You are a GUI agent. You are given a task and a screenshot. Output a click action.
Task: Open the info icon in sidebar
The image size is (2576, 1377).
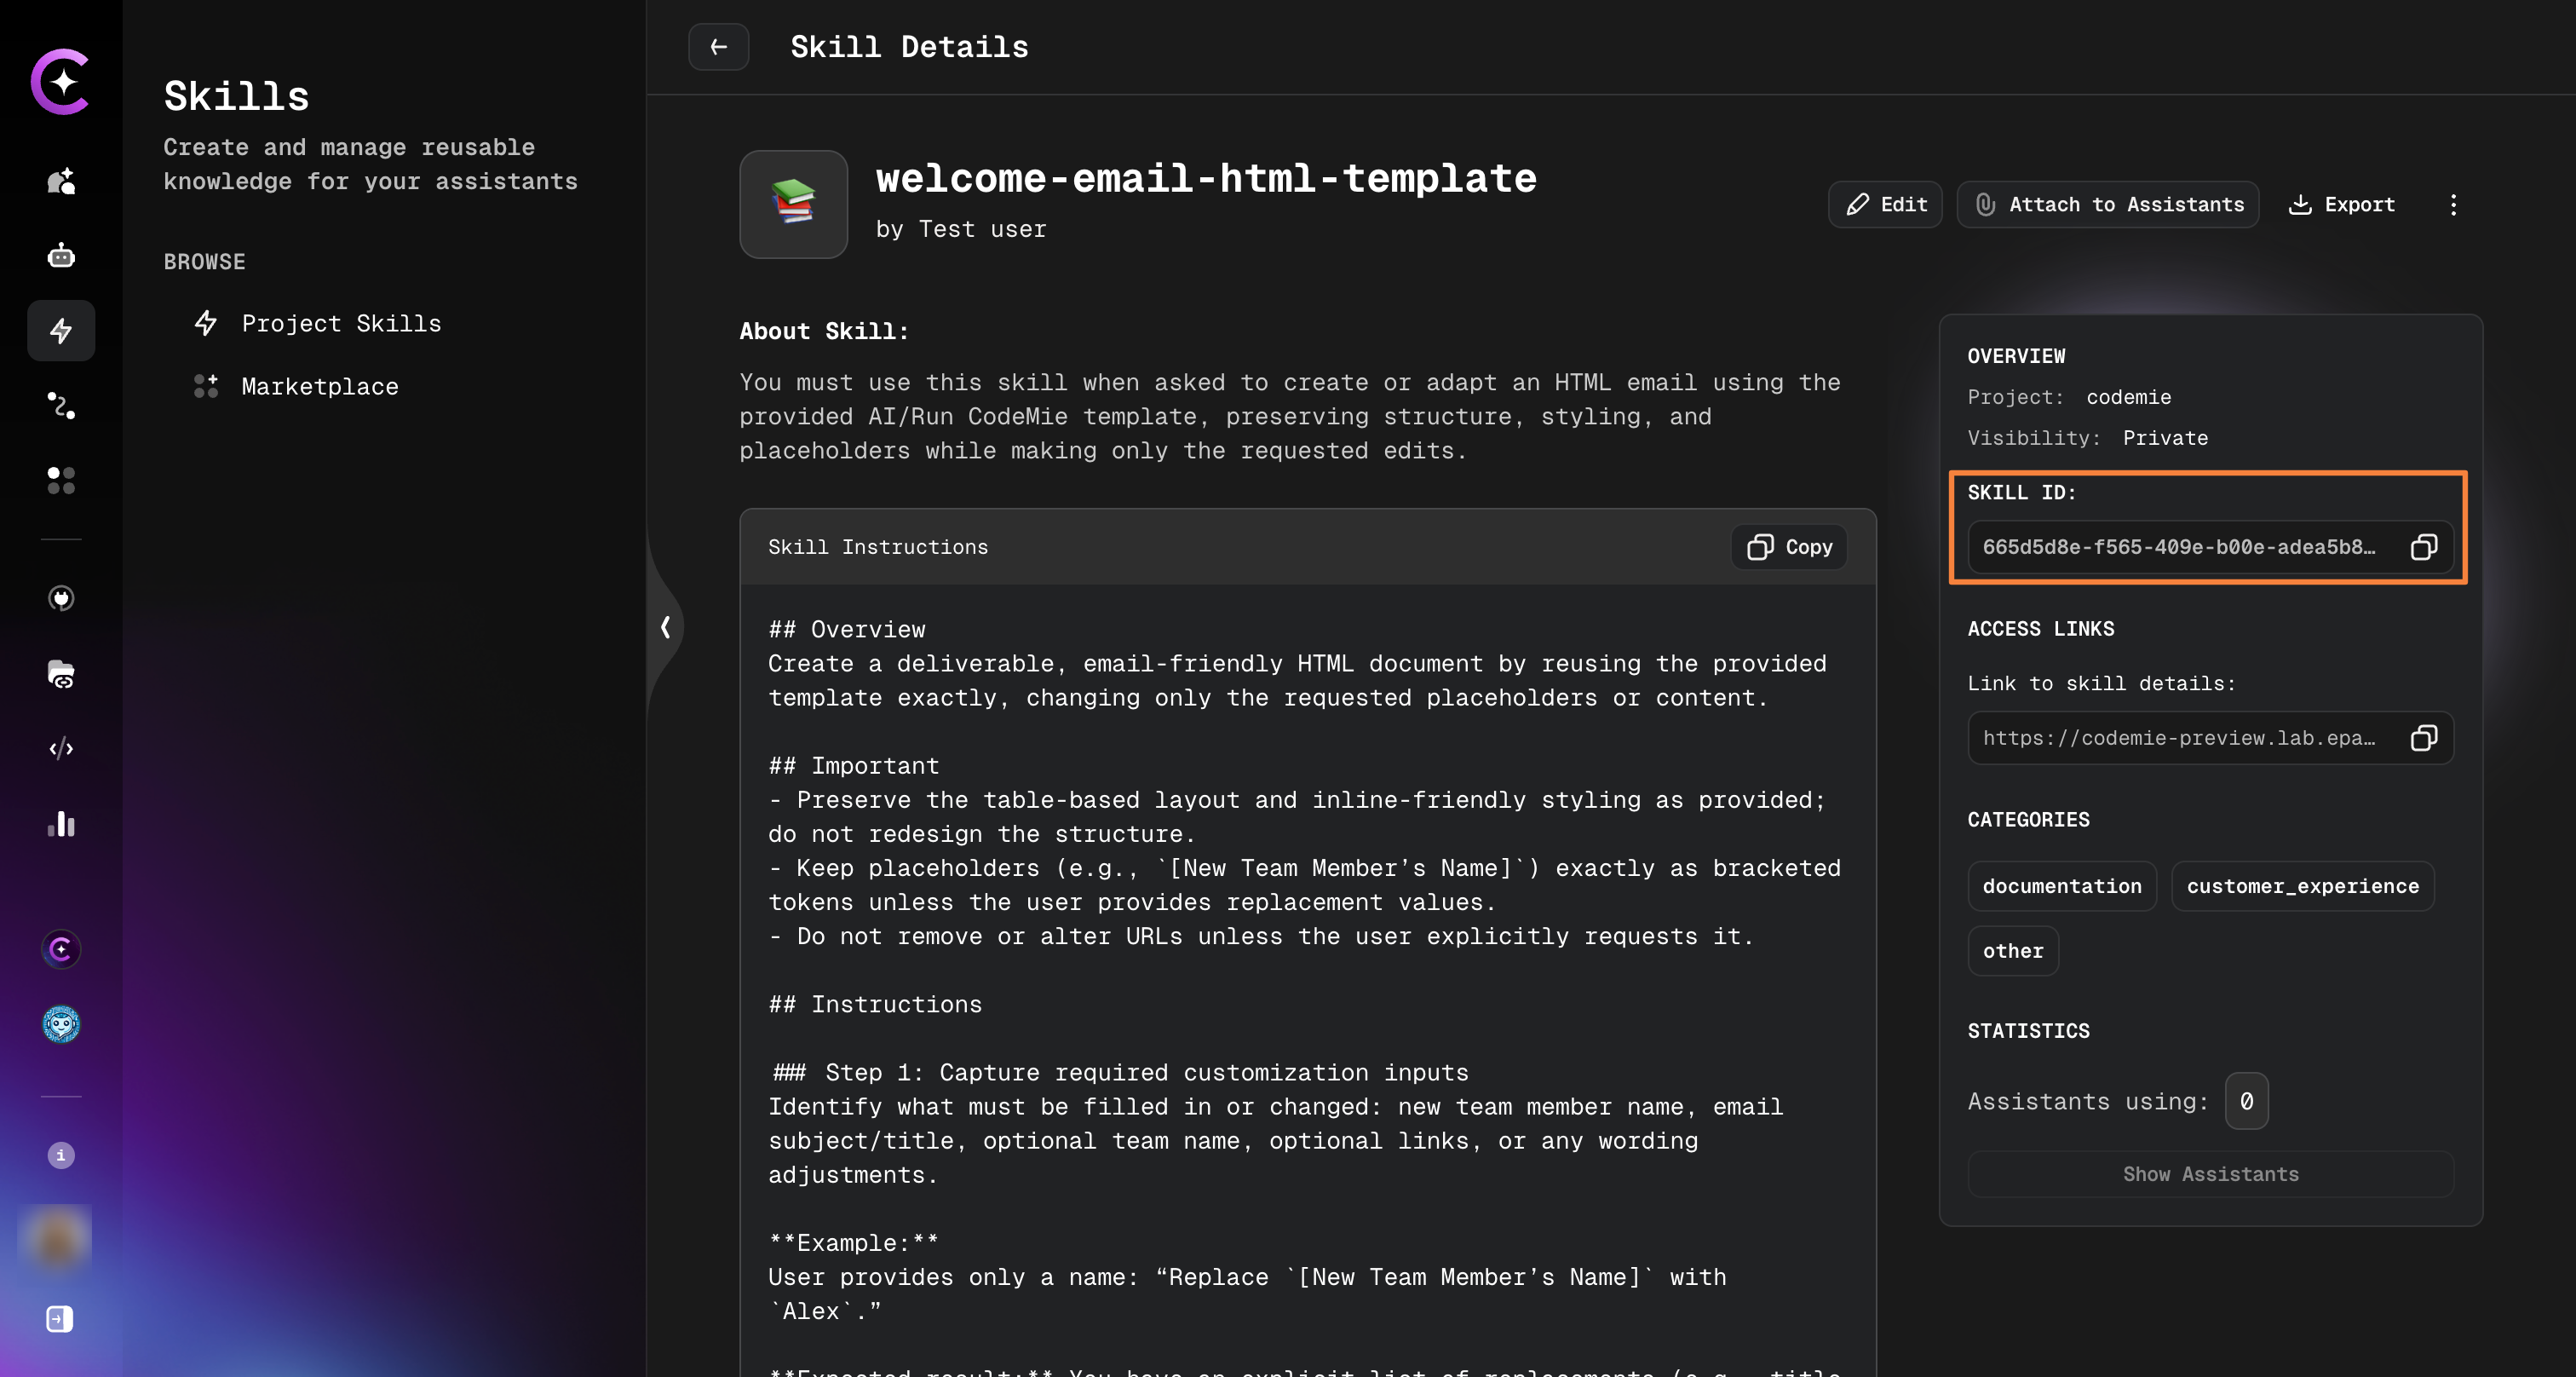(61, 1155)
